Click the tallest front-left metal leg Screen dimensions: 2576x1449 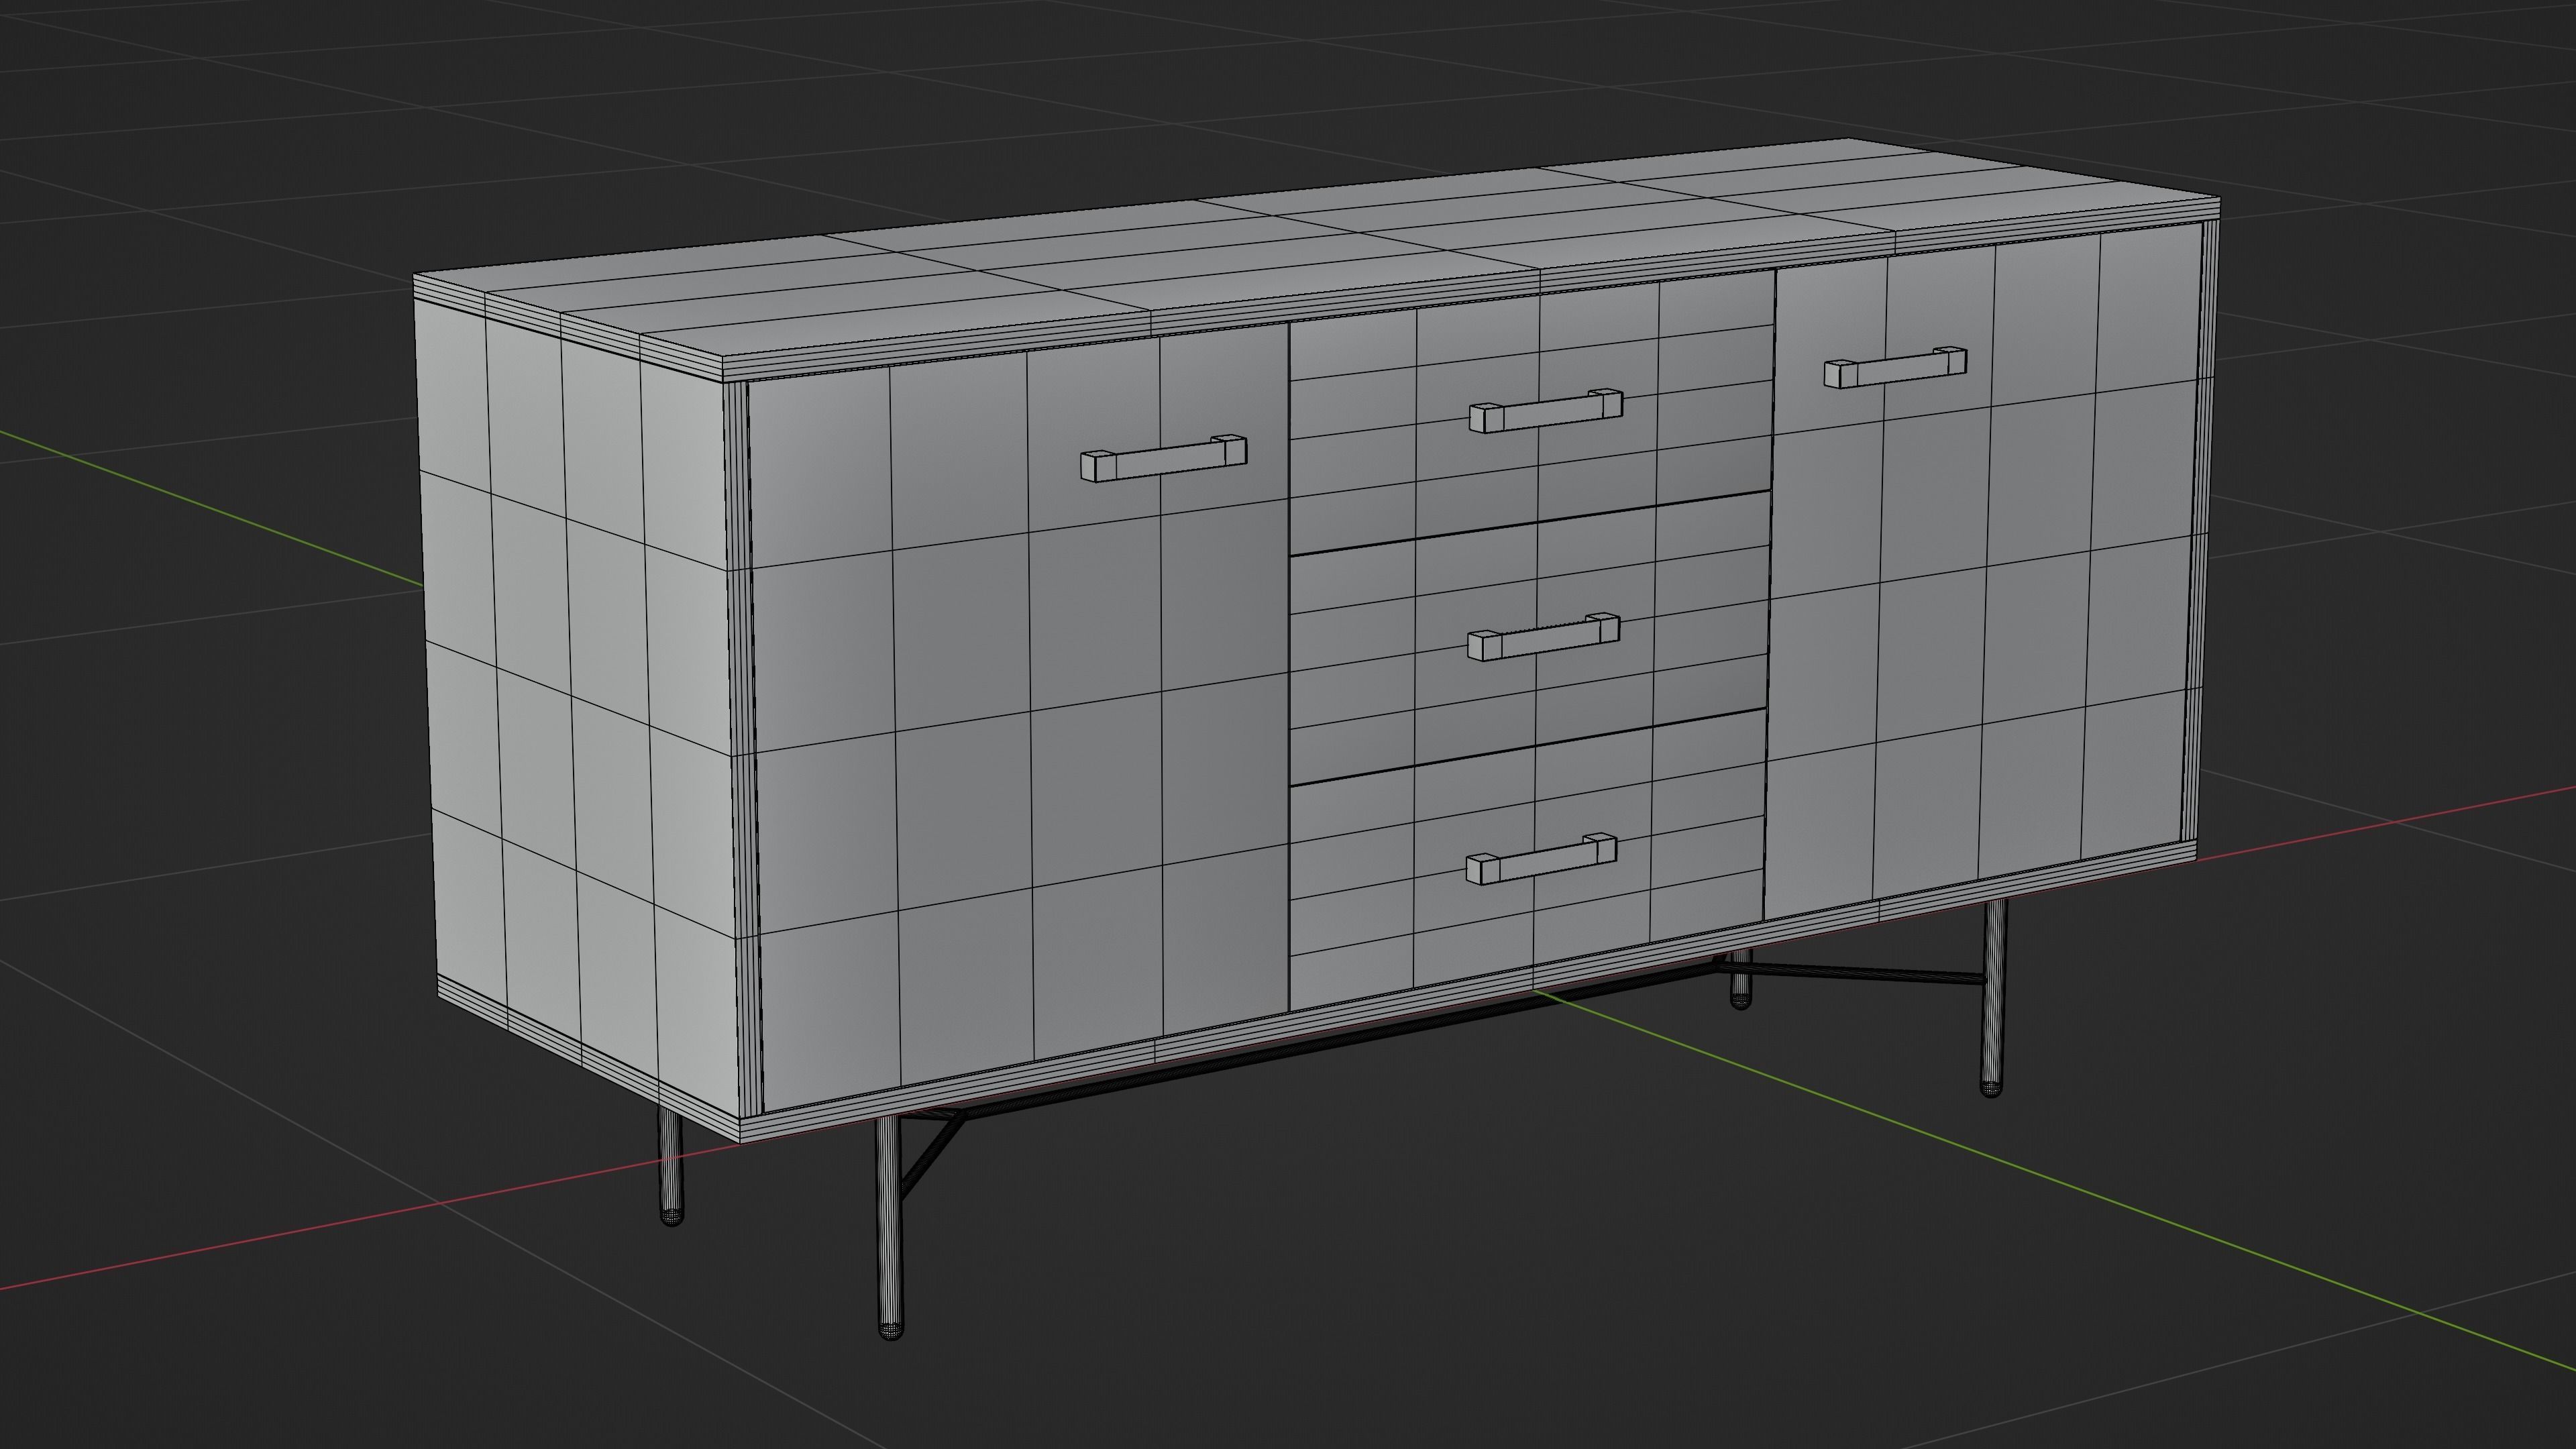click(x=888, y=1228)
